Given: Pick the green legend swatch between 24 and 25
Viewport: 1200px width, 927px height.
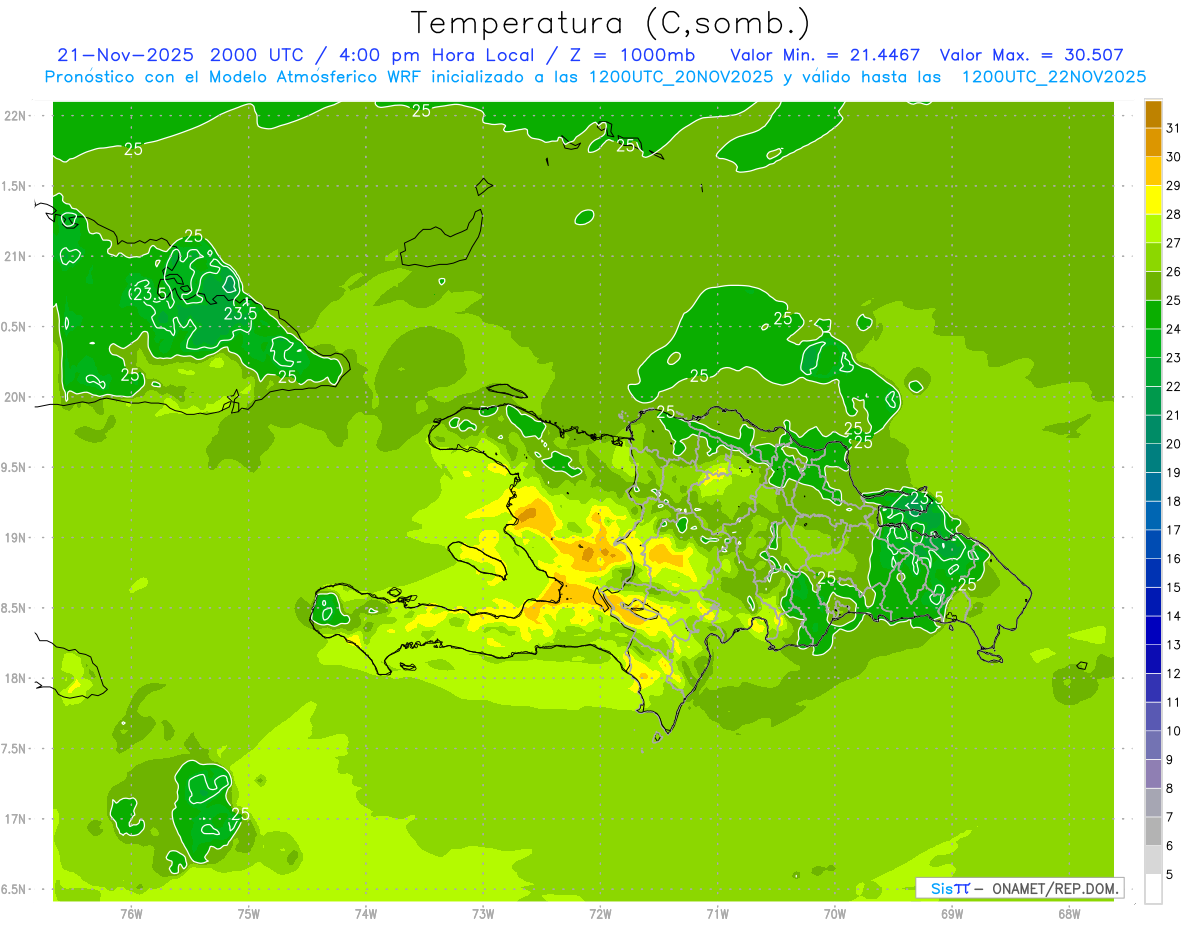Looking at the screenshot, I should 1153,315.
